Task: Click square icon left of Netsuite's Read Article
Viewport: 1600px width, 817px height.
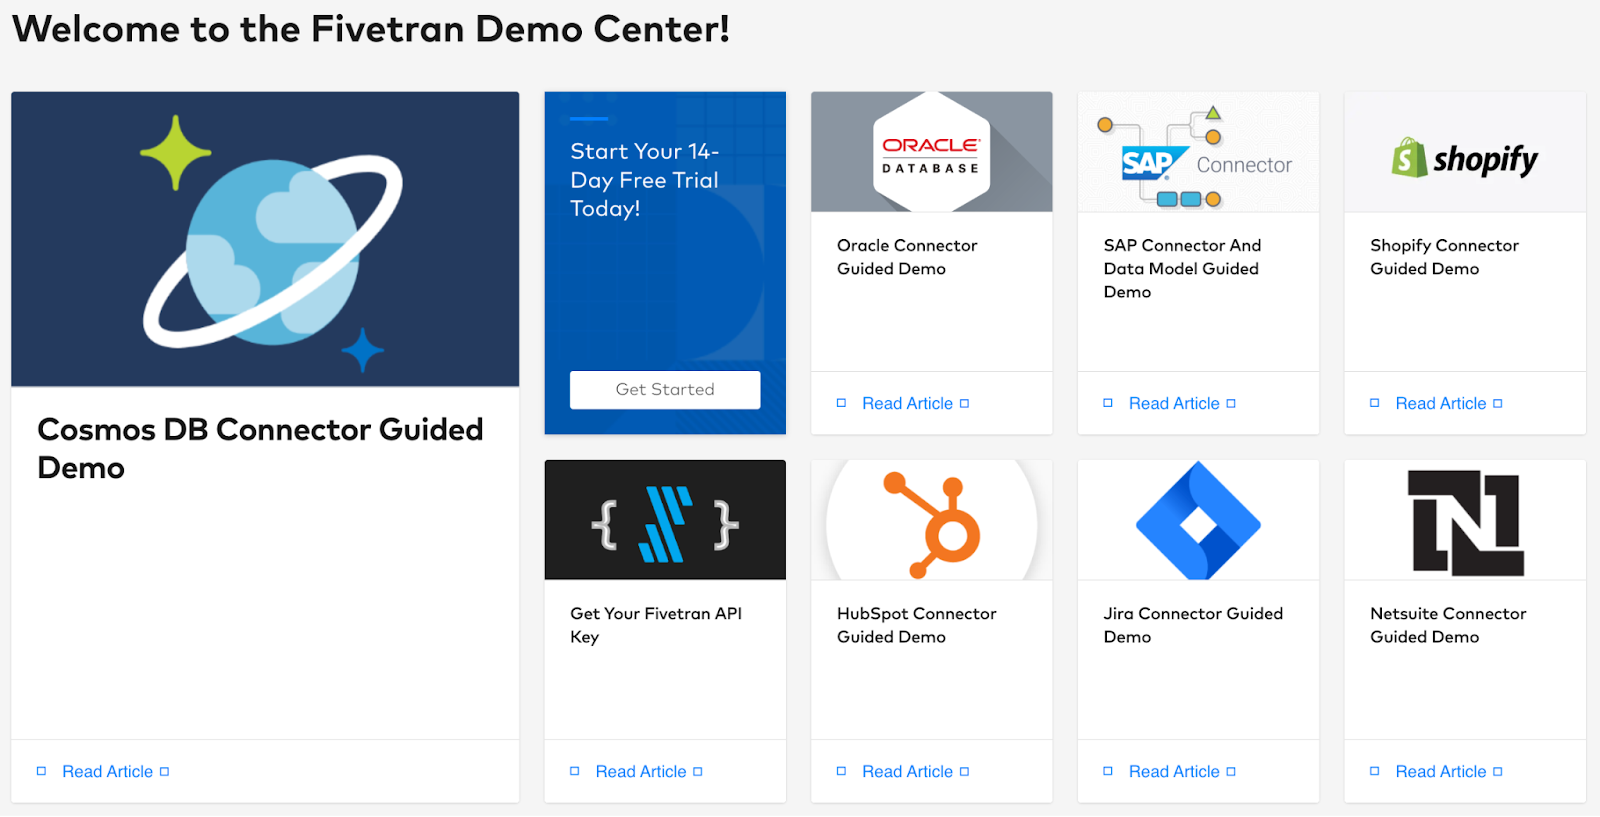Action: 1374,771
